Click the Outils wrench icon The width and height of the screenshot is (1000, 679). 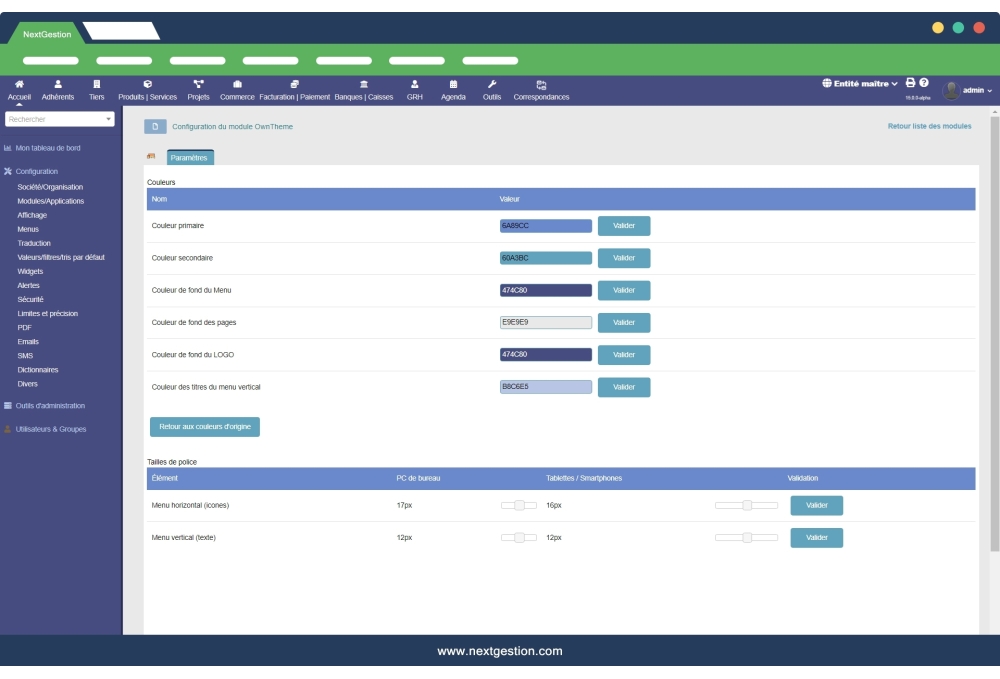[x=492, y=84]
